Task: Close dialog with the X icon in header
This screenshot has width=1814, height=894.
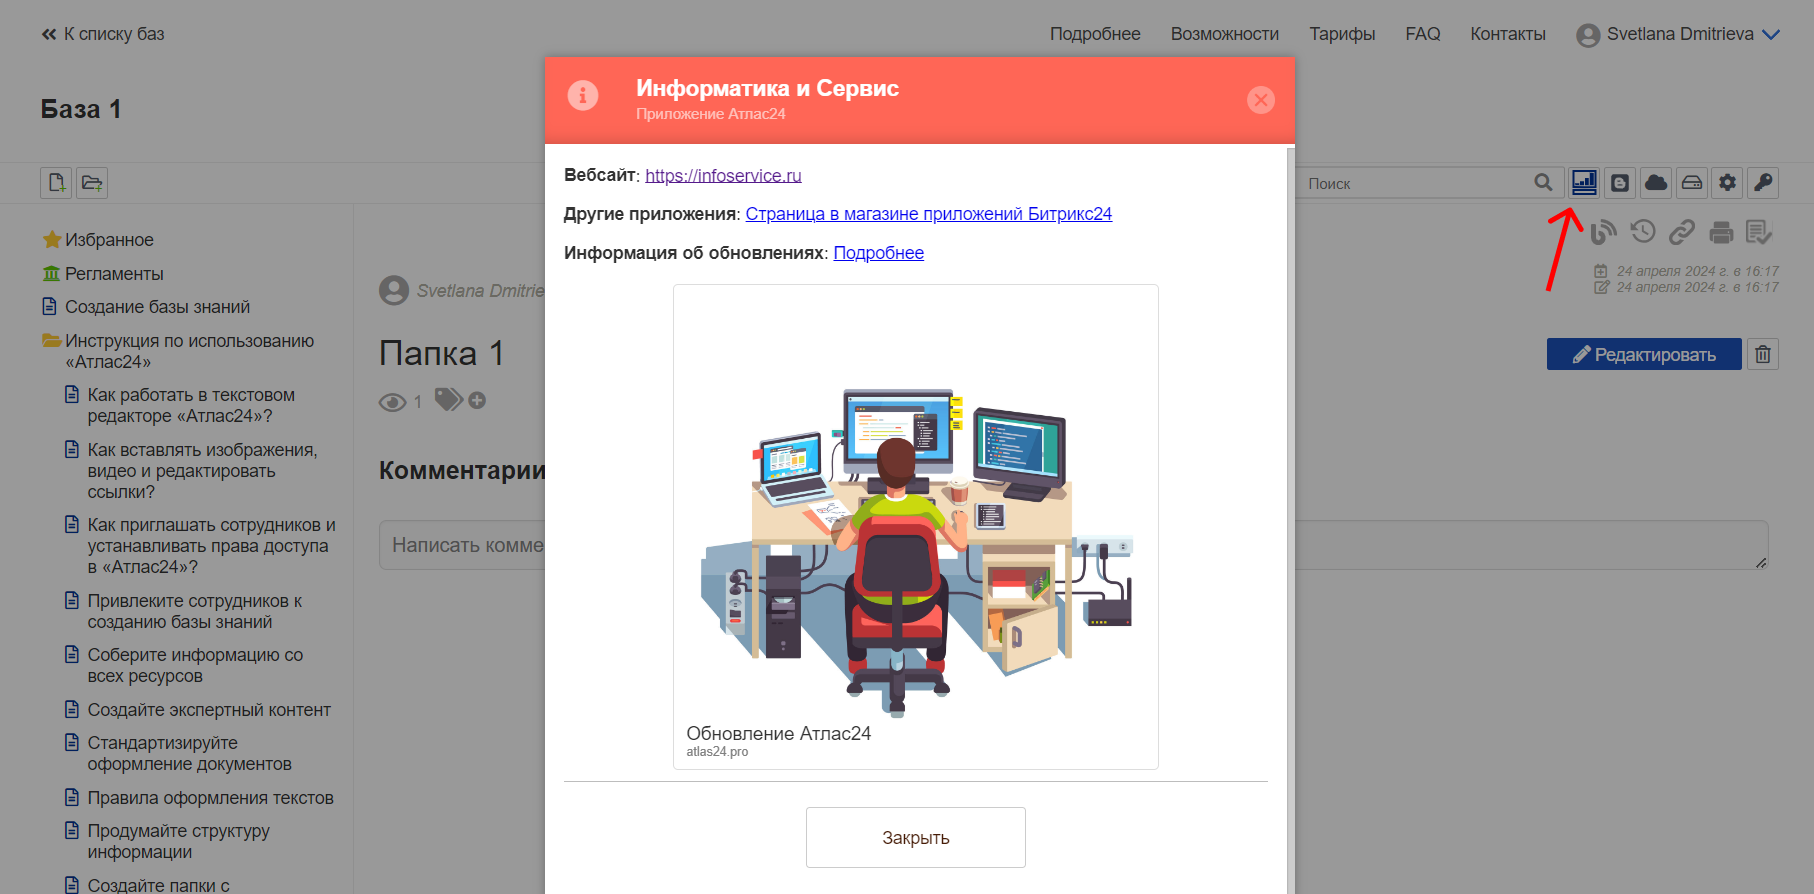Action: point(1261,100)
